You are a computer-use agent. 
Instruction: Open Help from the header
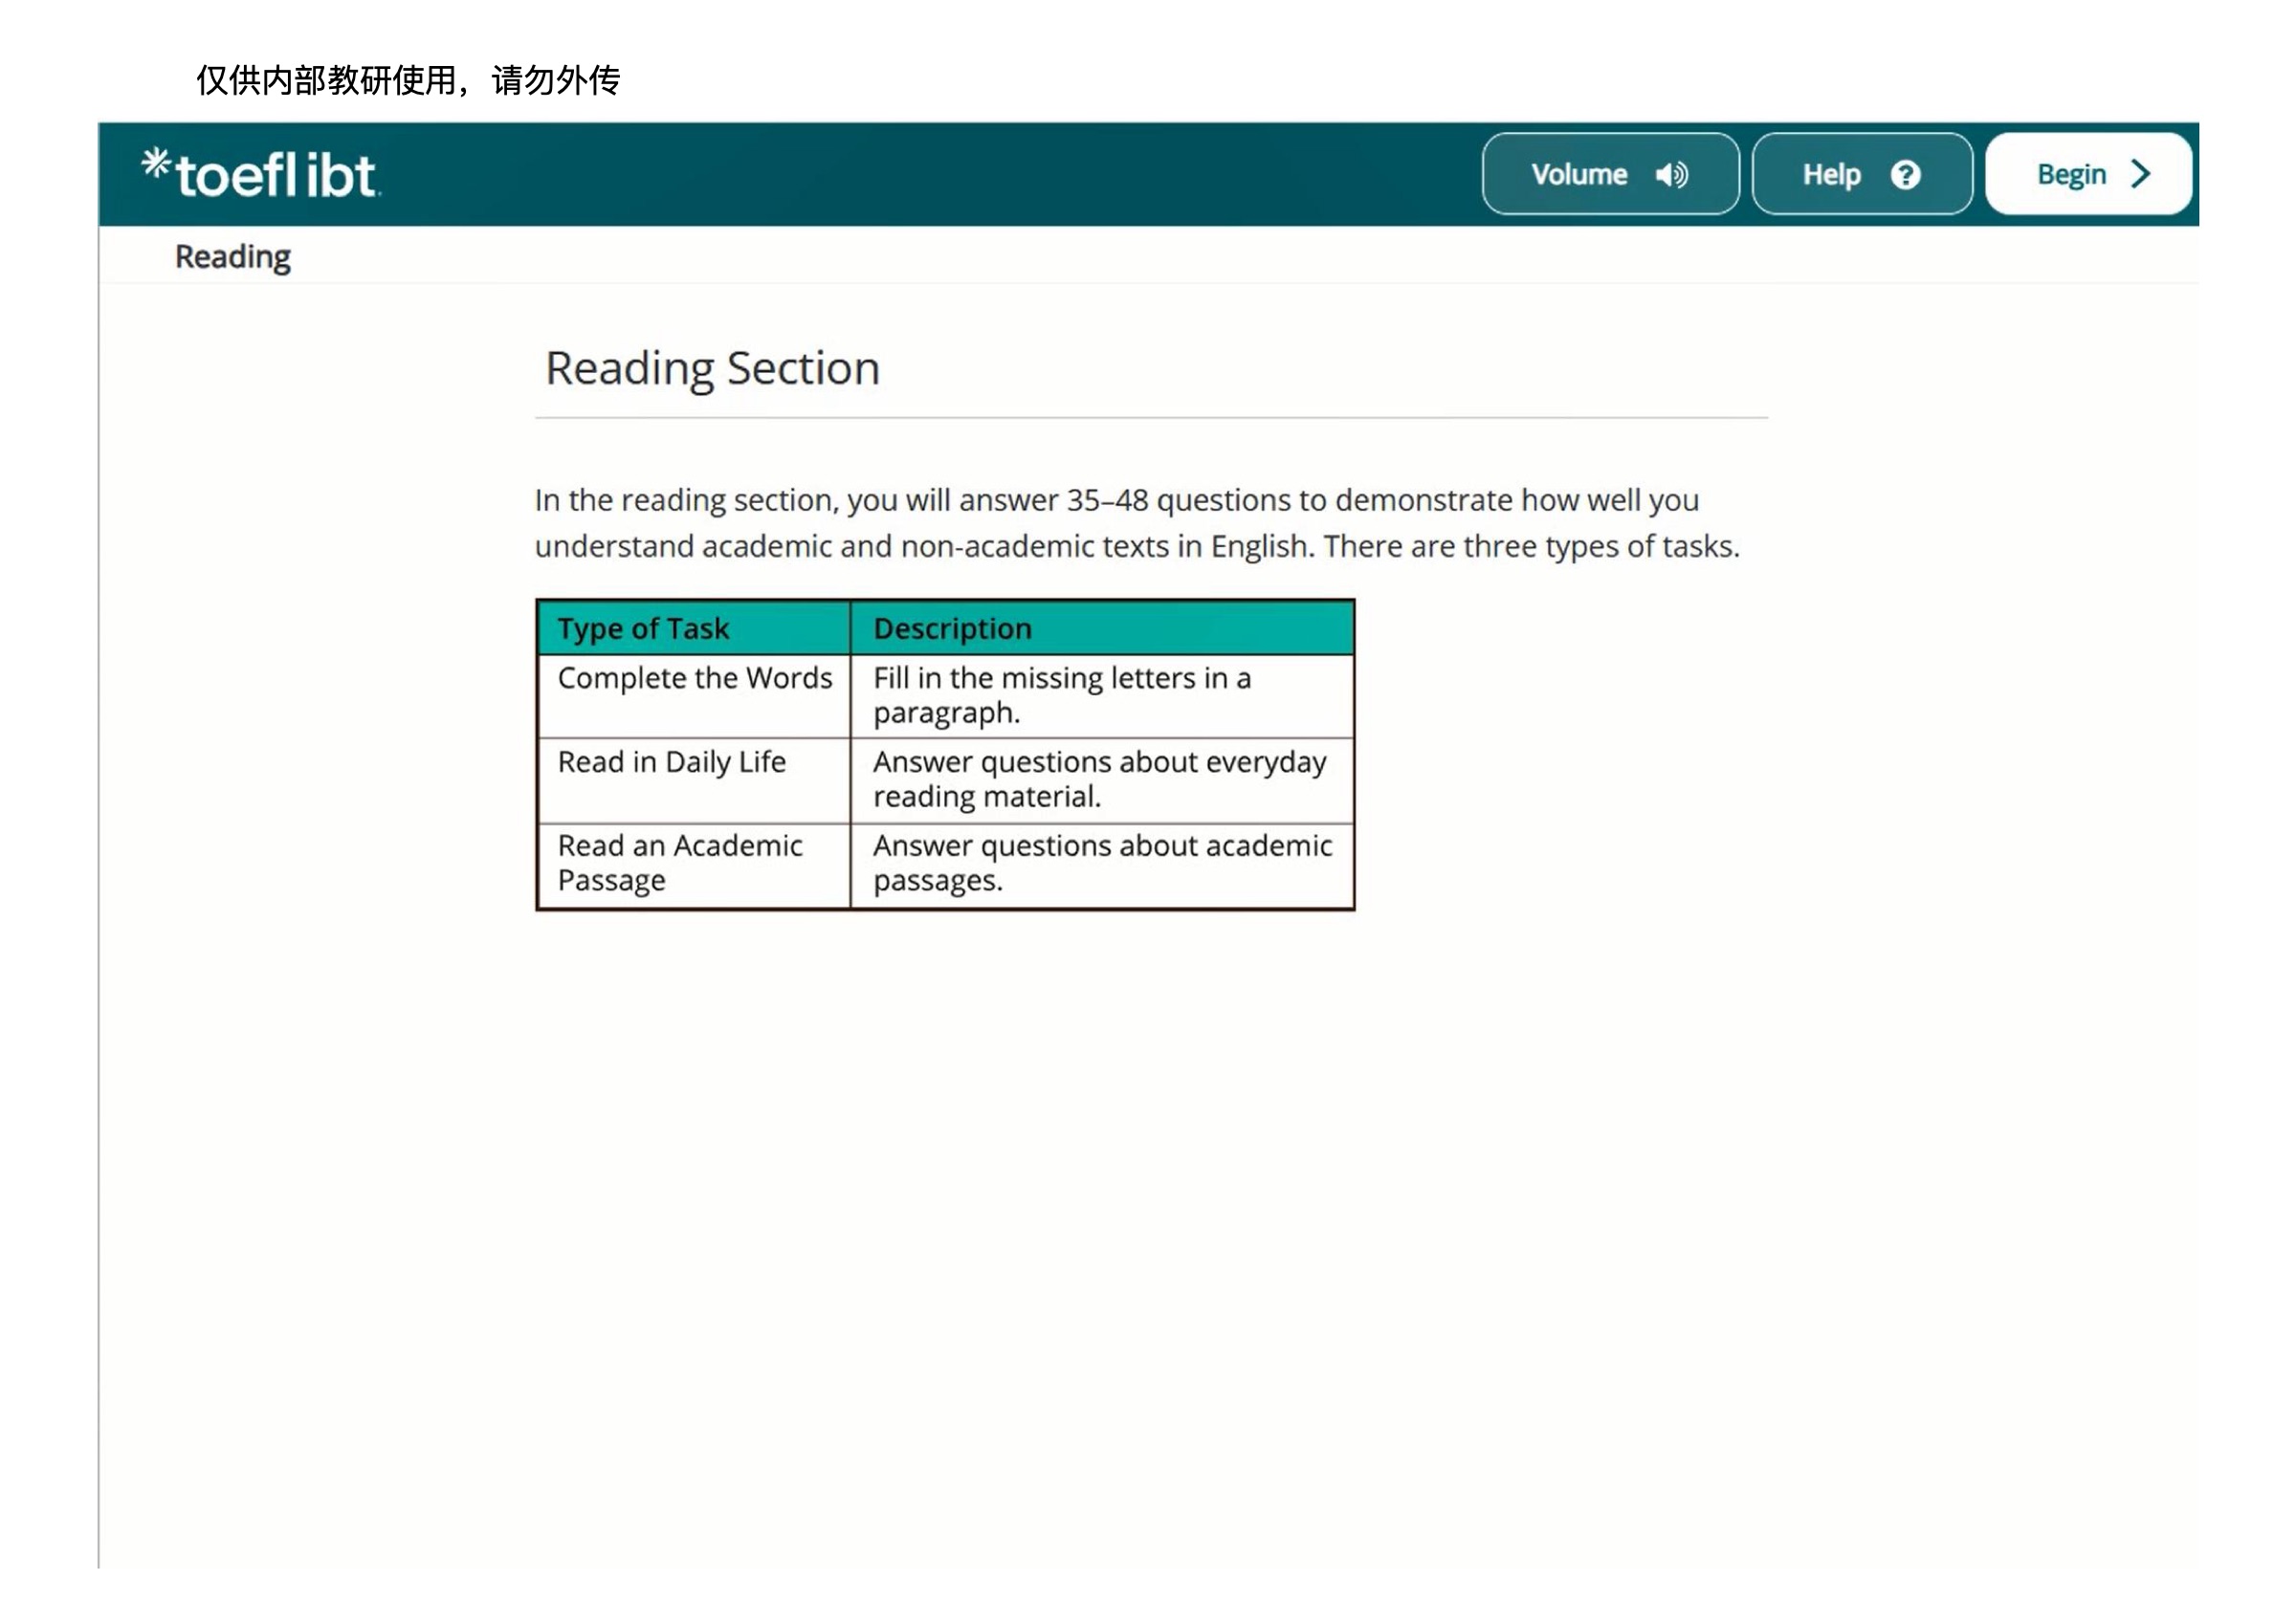coord(1862,174)
